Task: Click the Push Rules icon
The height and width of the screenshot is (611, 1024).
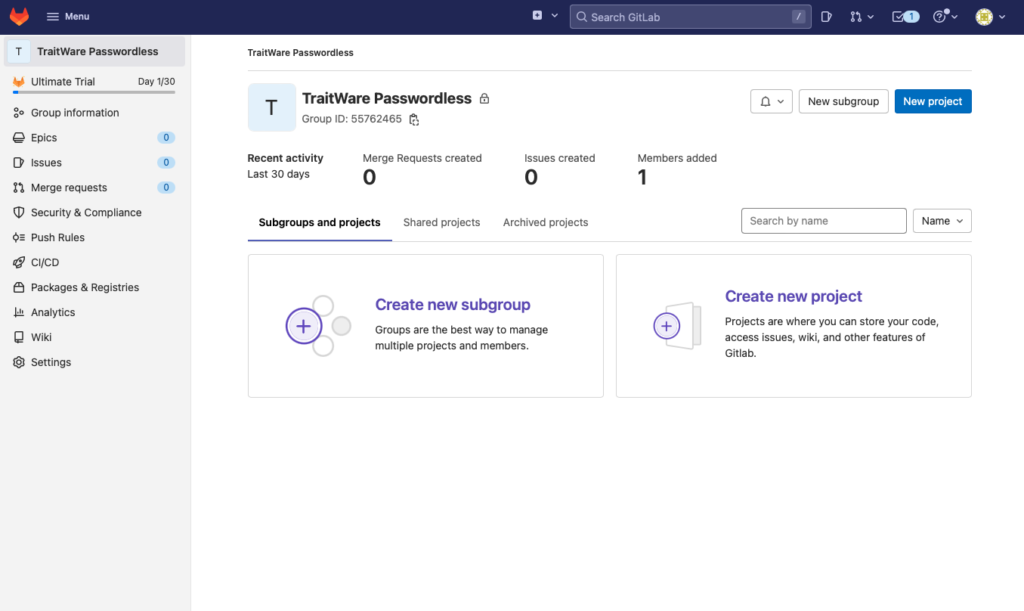Action: tap(18, 238)
